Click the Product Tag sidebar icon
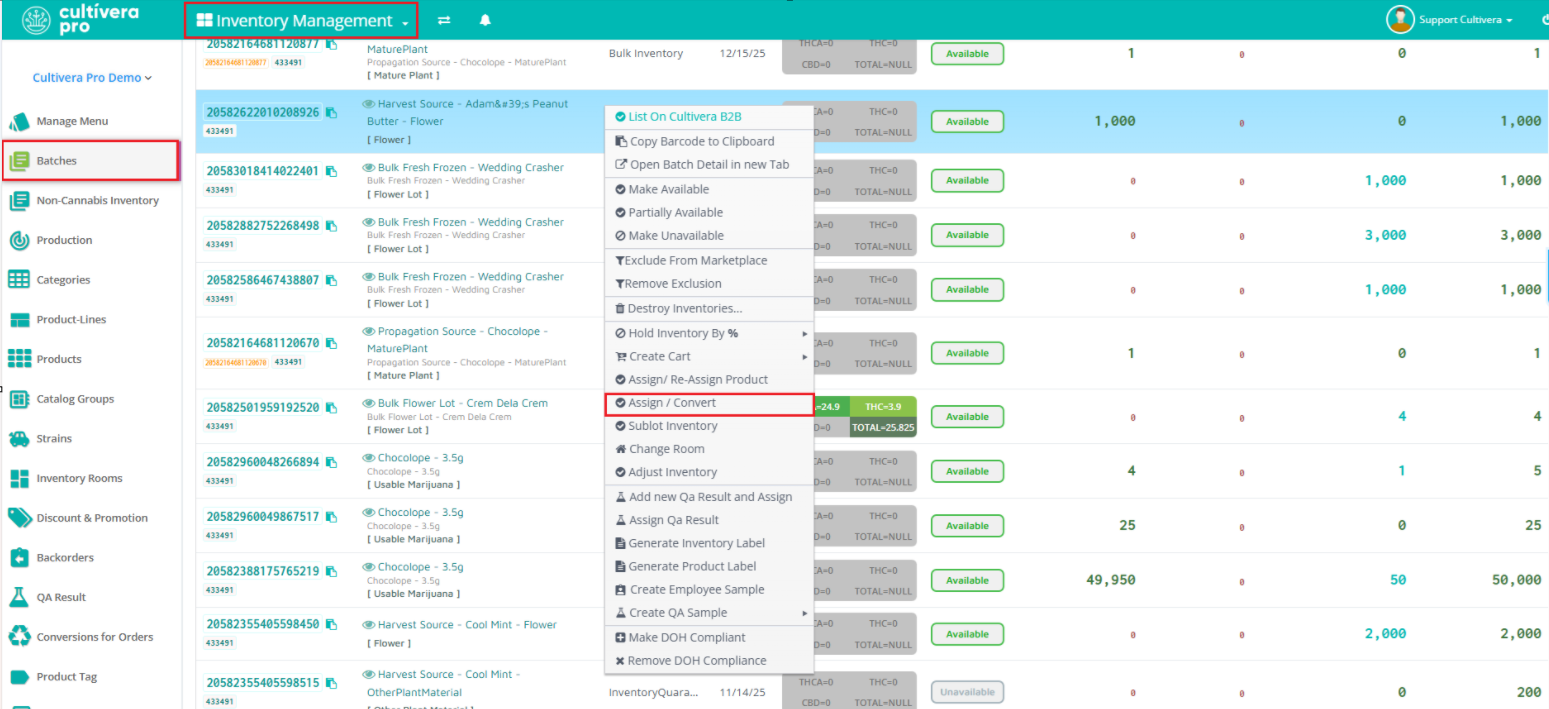The width and height of the screenshot is (1549, 709). coord(19,677)
